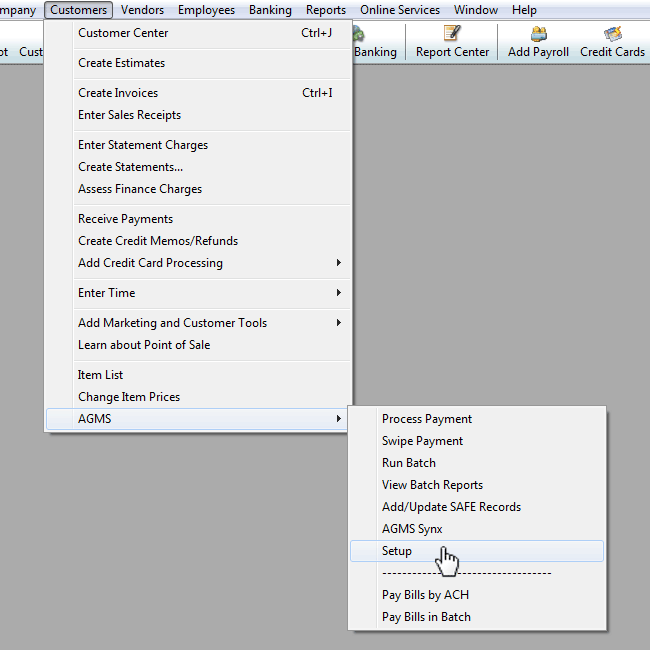
Task: Select Pay Bills in Batch
Action: point(477,617)
